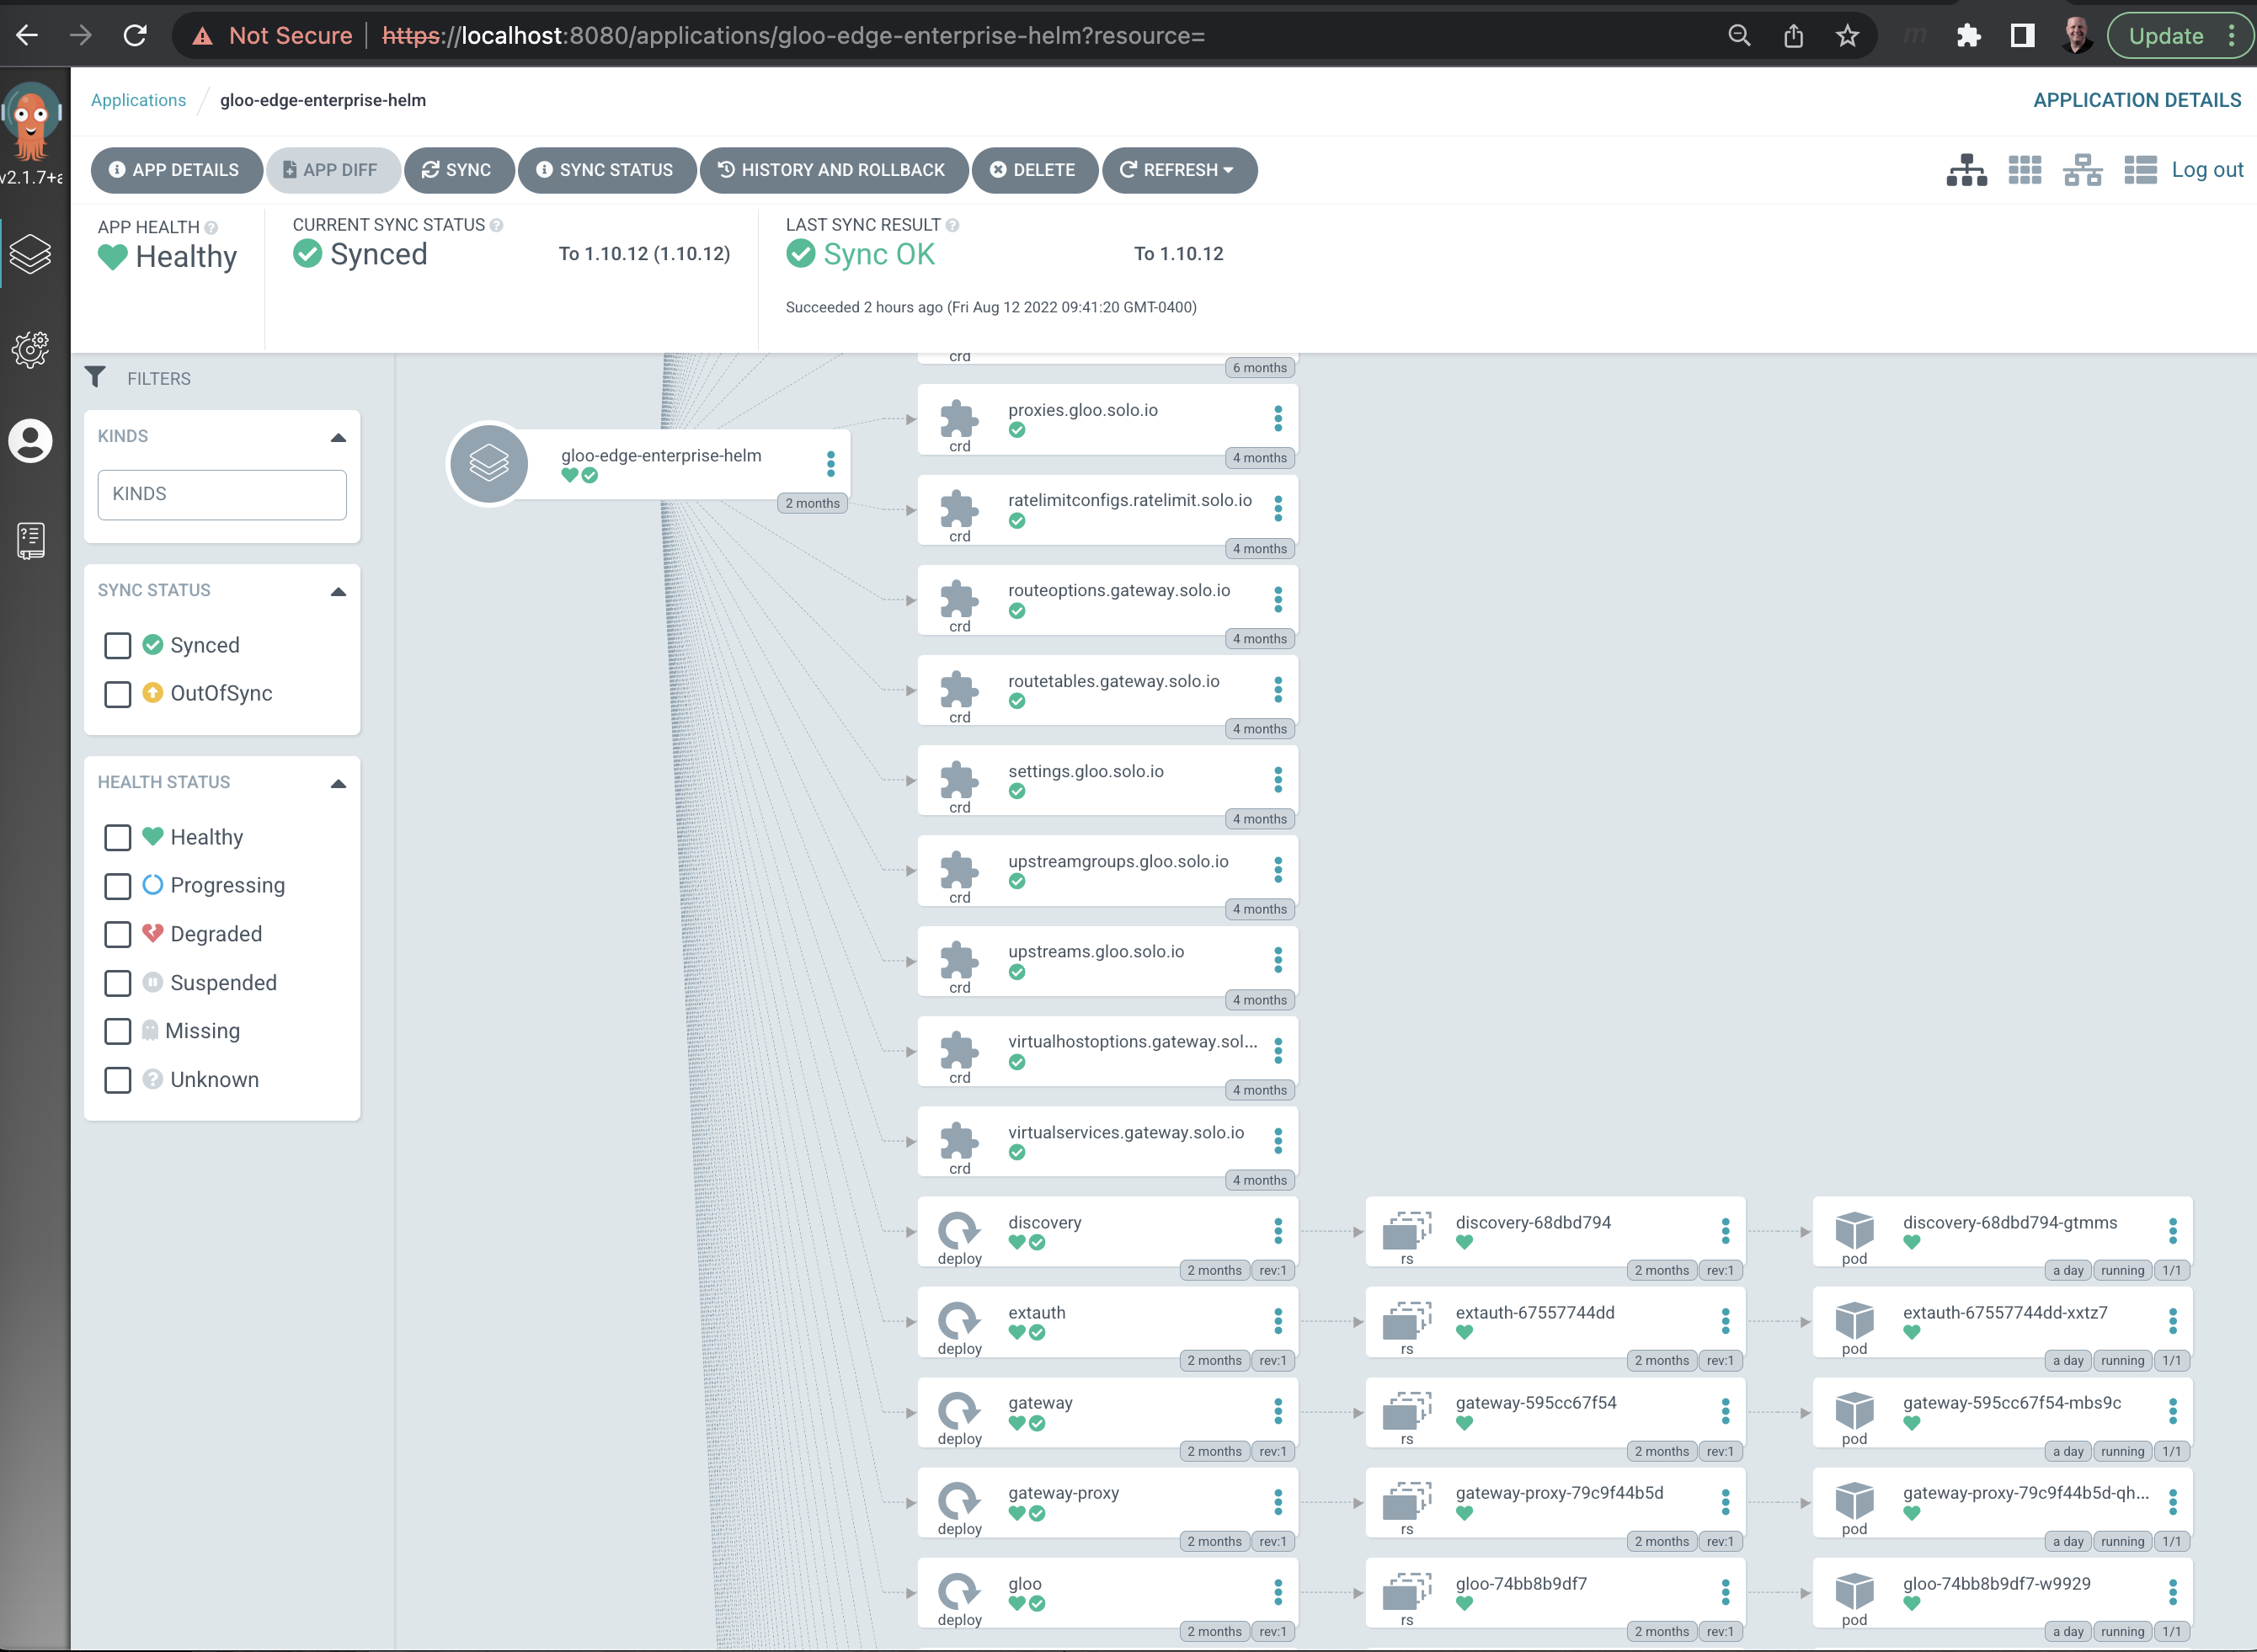Open User Info from the person sidebar icon
This screenshot has height=1652, width=2257.
tap(31, 441)
